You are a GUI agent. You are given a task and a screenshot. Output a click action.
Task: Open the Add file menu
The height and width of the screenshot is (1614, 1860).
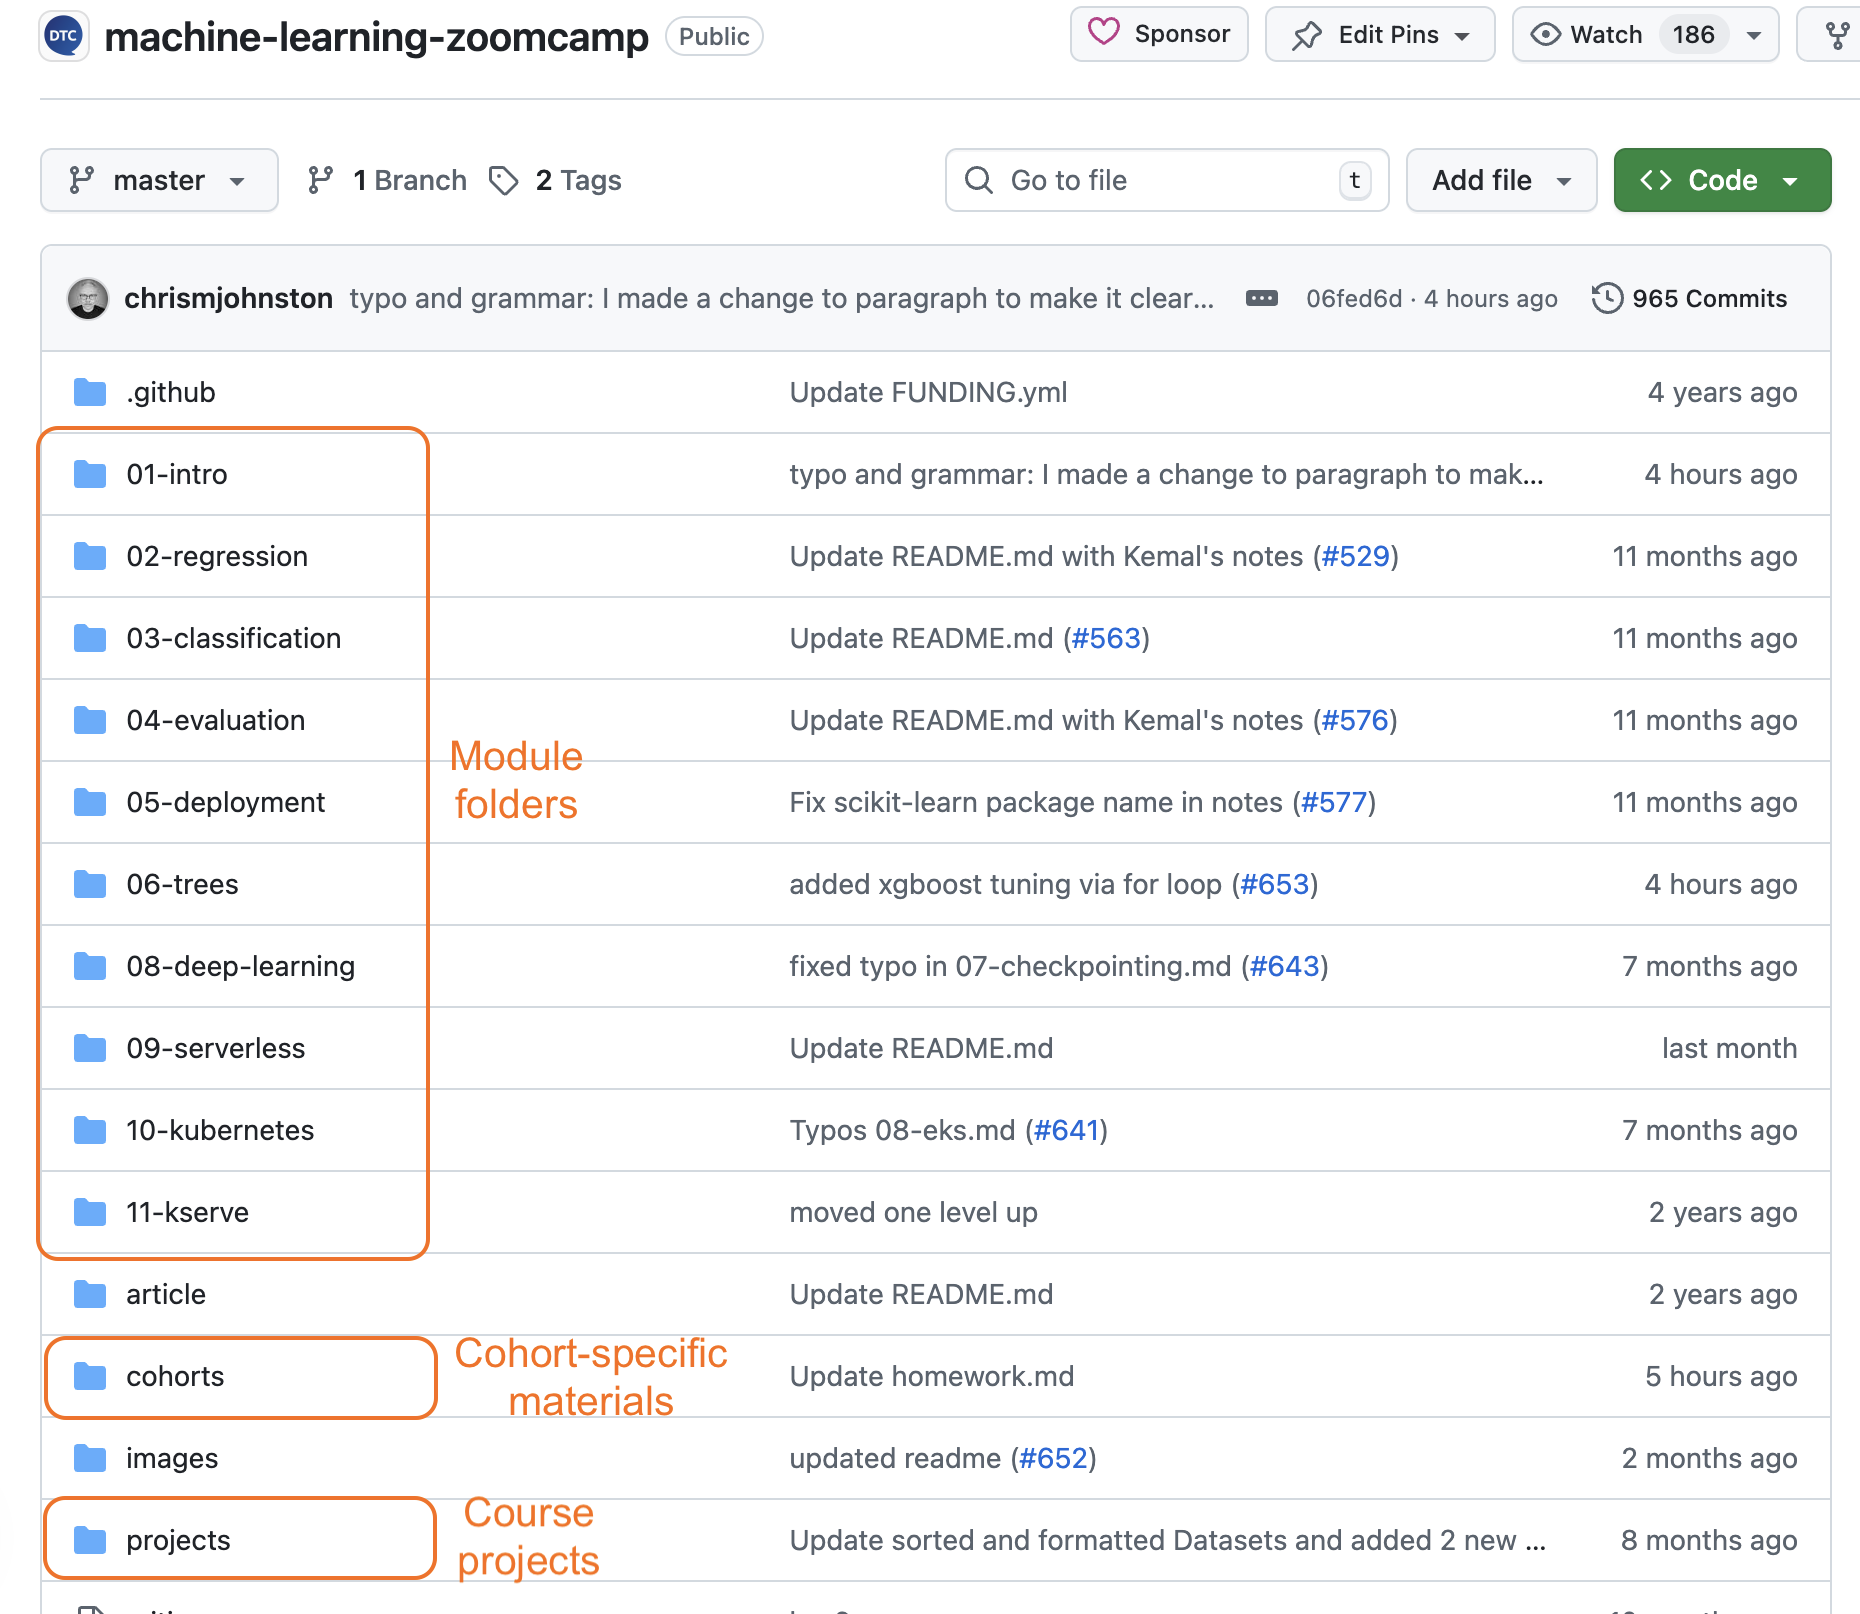click(1501, 181)
